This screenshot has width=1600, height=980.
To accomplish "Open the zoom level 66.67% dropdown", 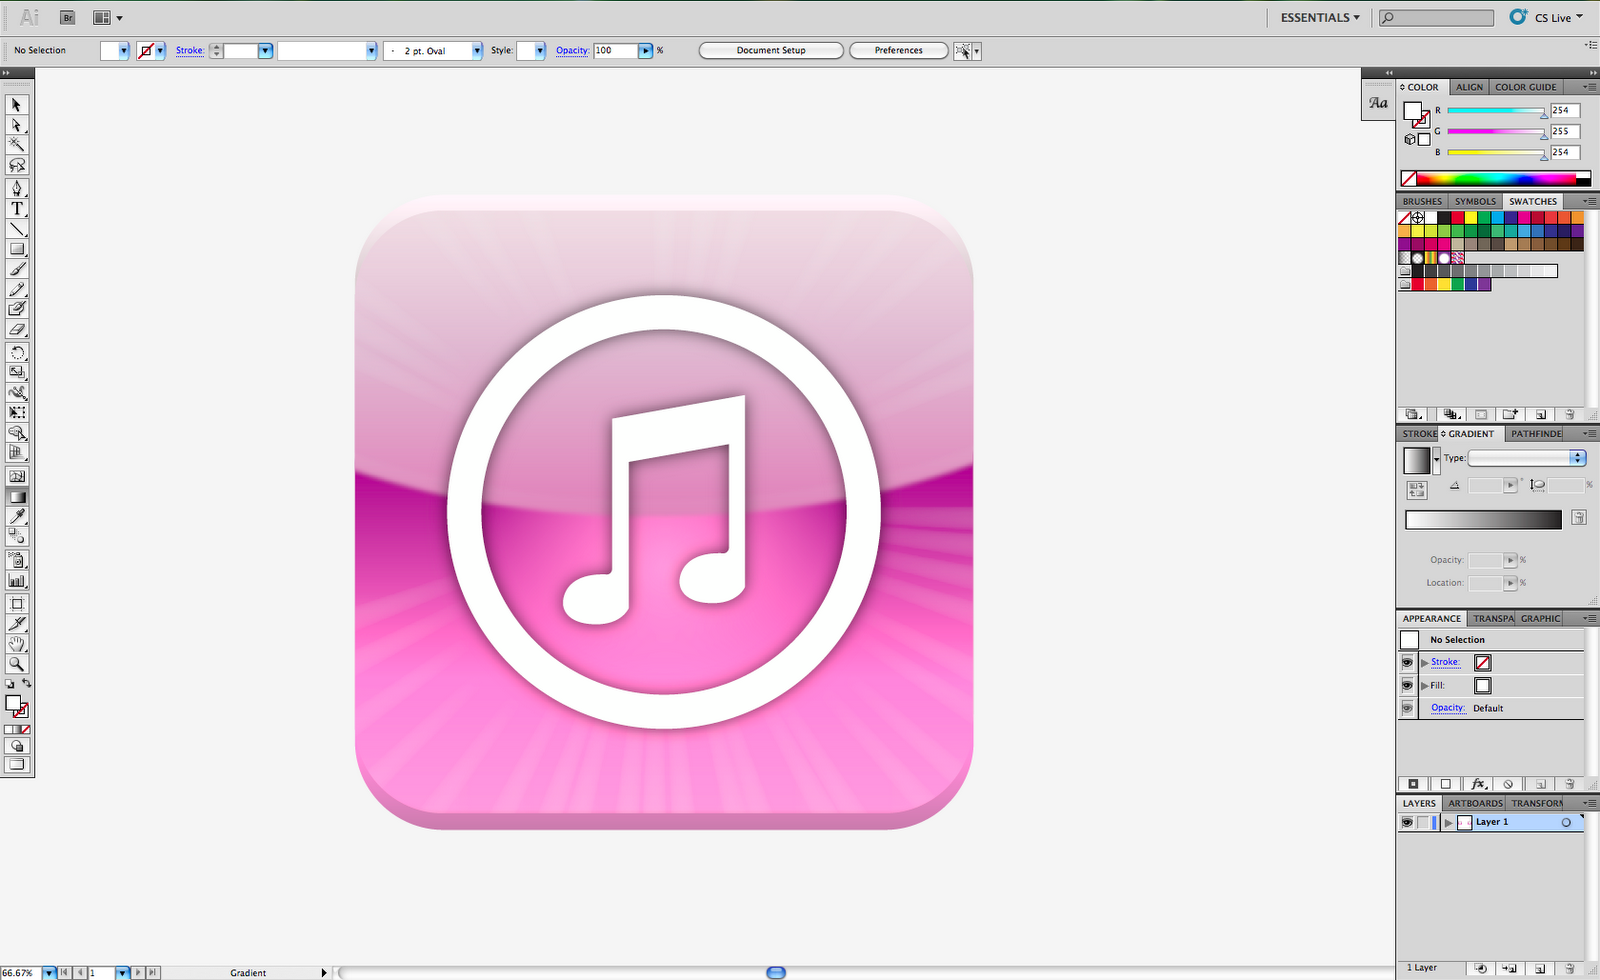I will coord(48,972).
